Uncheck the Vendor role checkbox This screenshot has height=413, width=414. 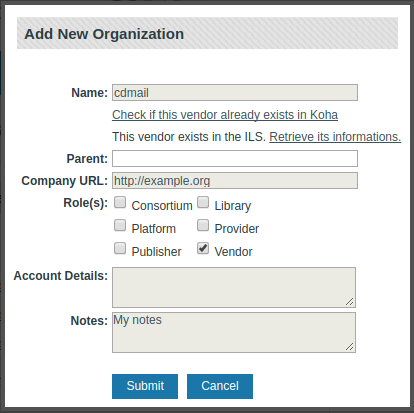coord(203,248)
